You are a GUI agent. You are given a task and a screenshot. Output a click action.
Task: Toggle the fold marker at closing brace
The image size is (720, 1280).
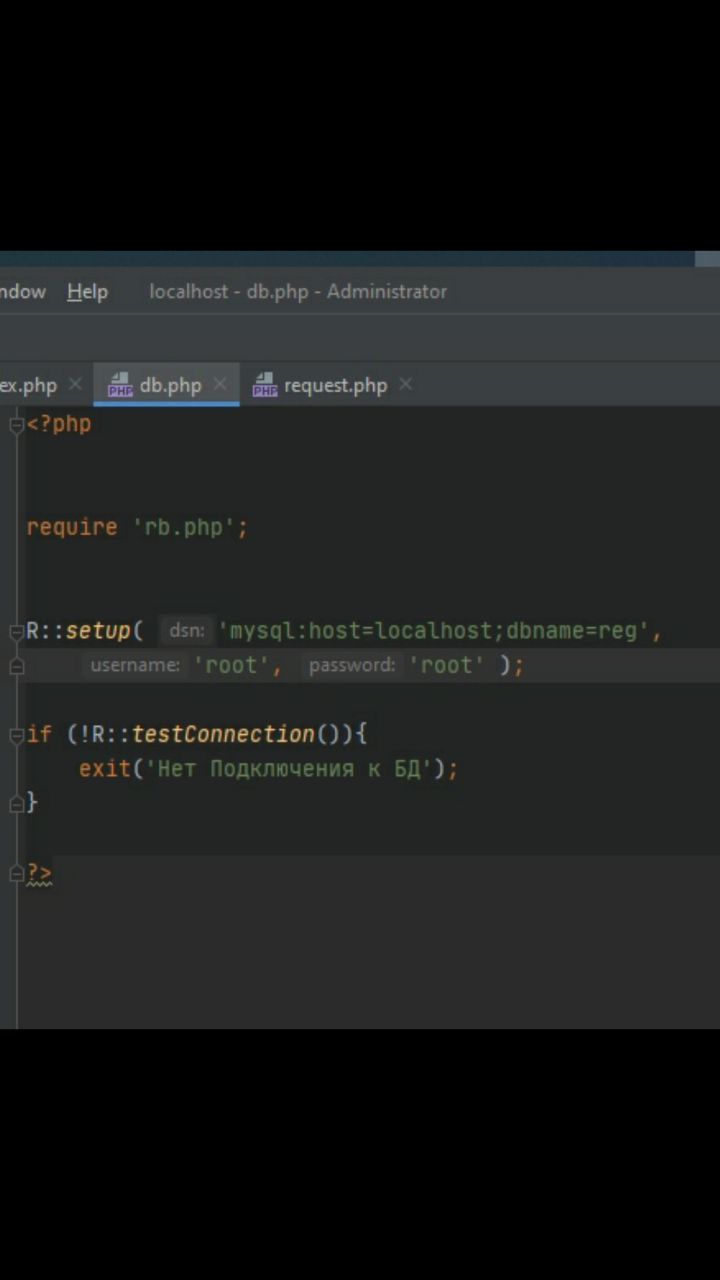point(16,803)
